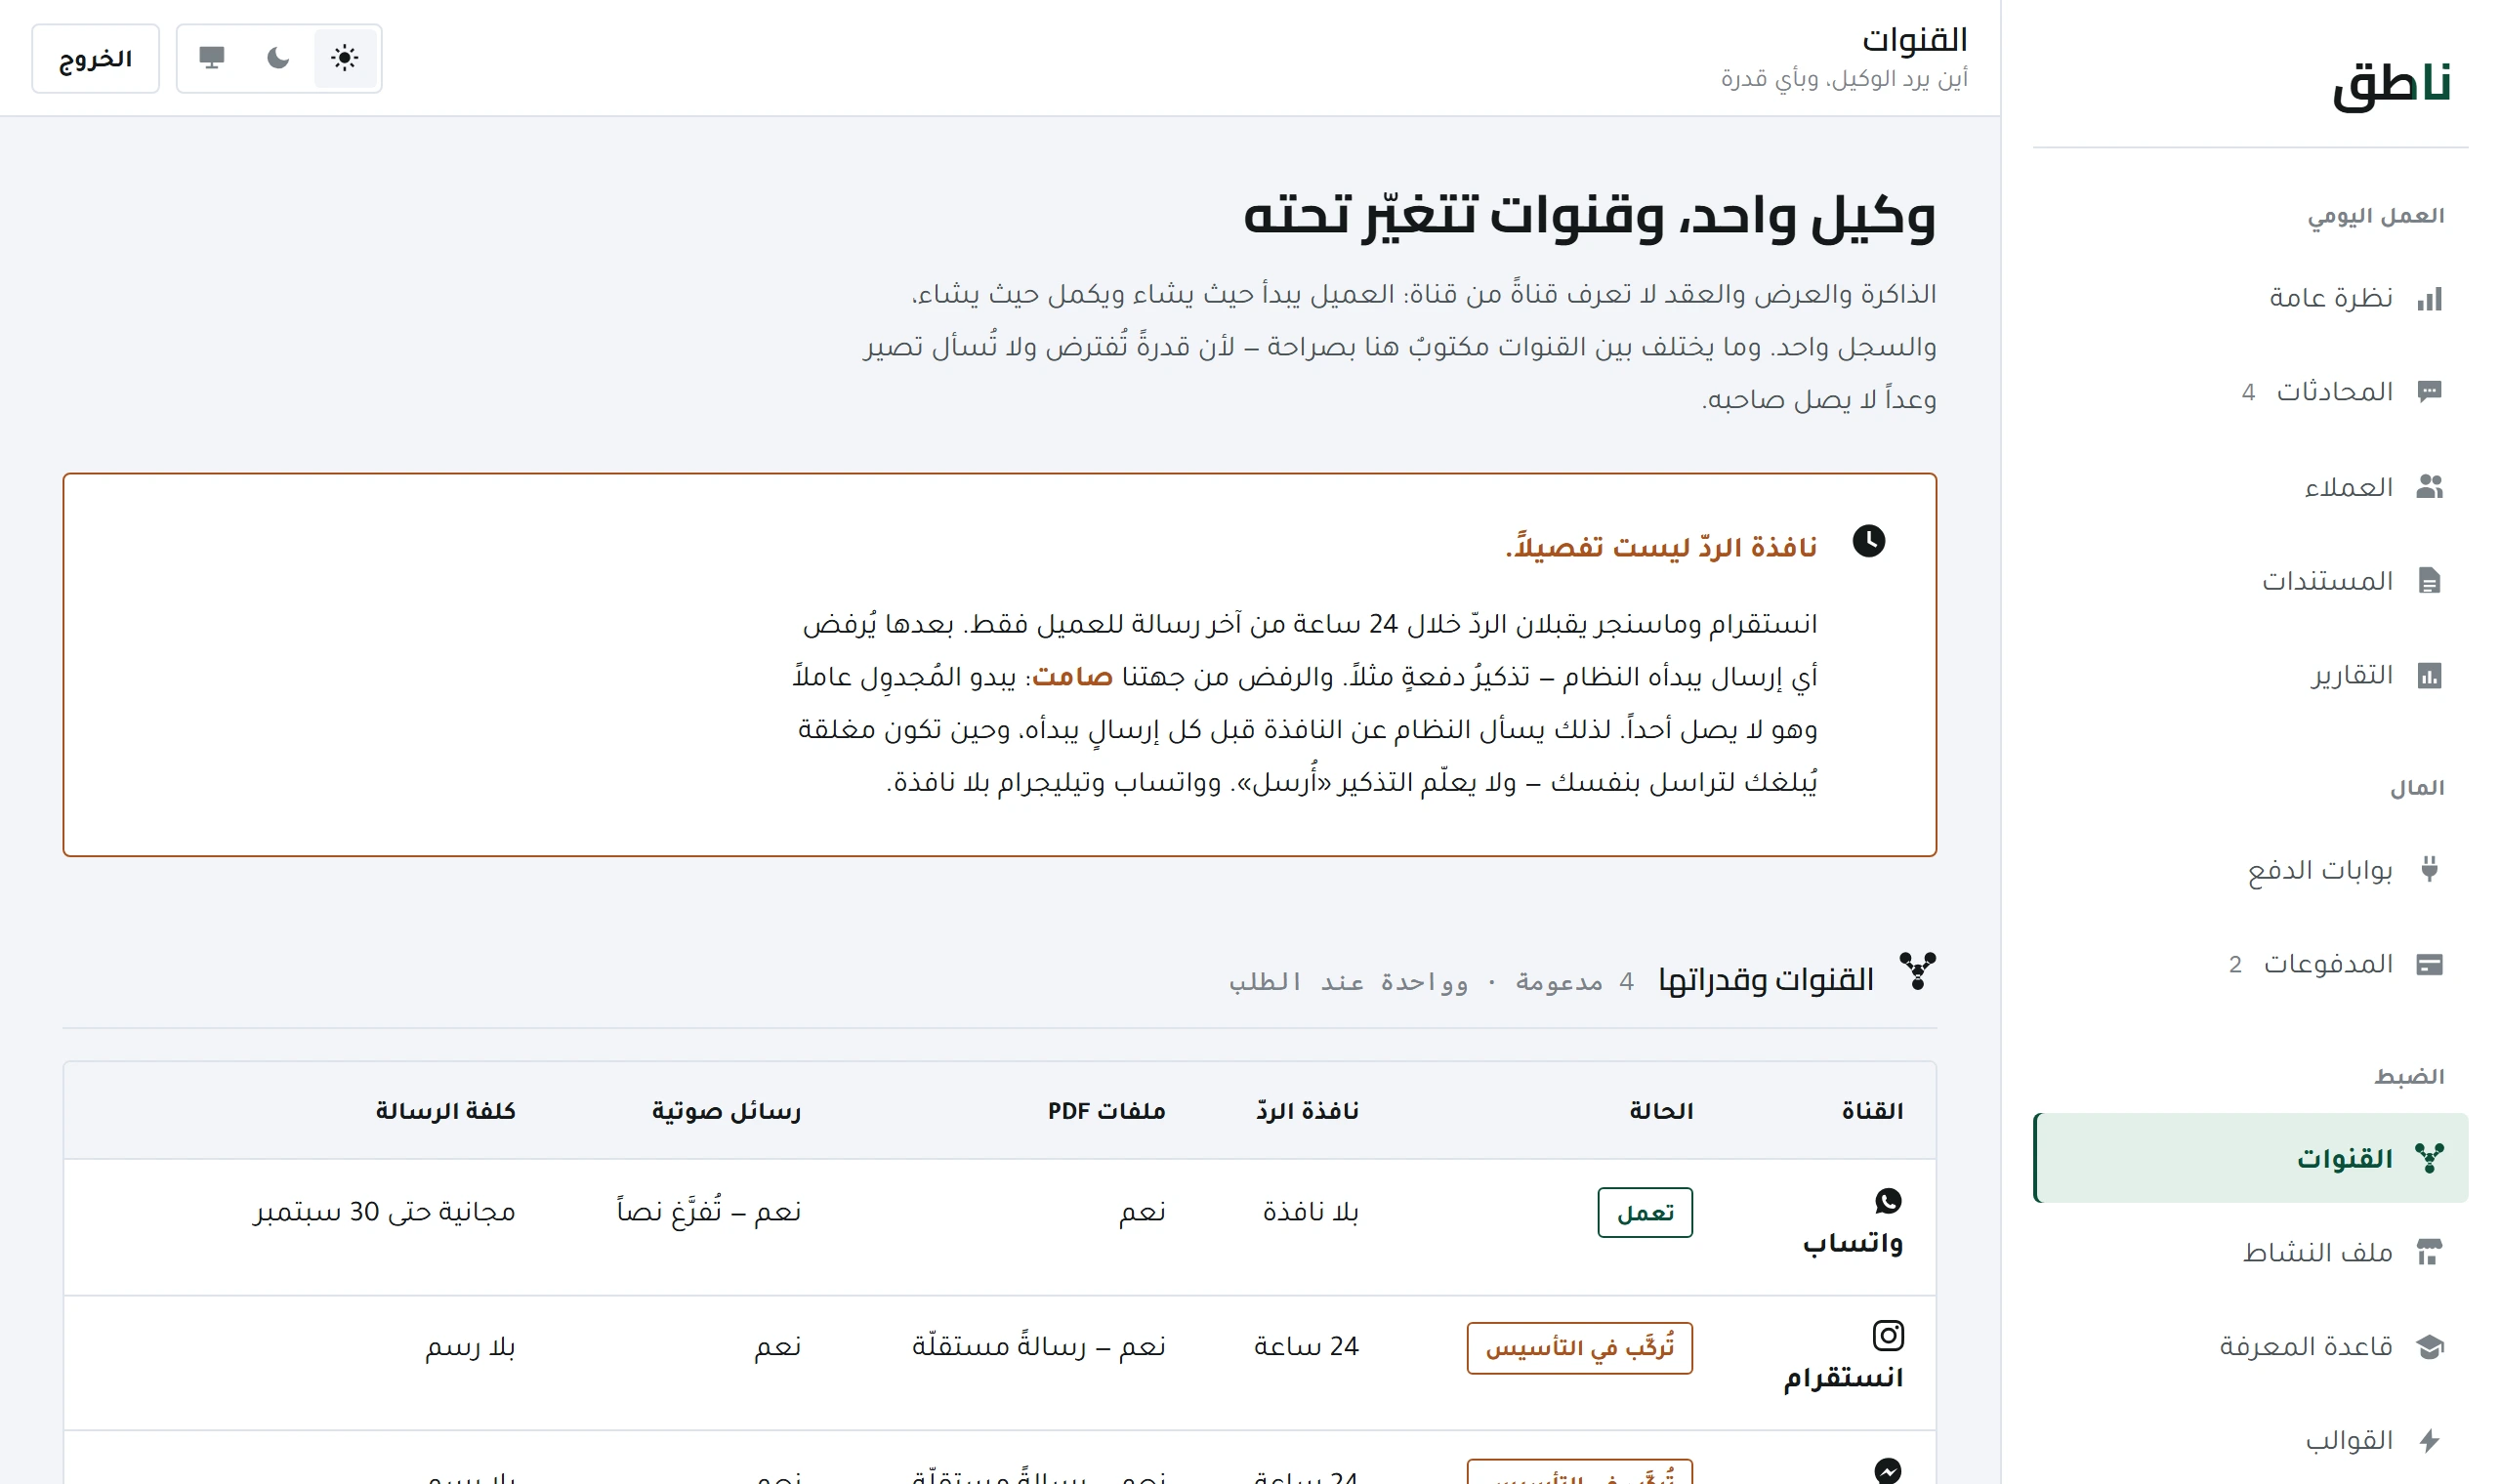Click the highlighted word صامت
Viewport: 2500px width, 1484px height.
pos(1072,677)
